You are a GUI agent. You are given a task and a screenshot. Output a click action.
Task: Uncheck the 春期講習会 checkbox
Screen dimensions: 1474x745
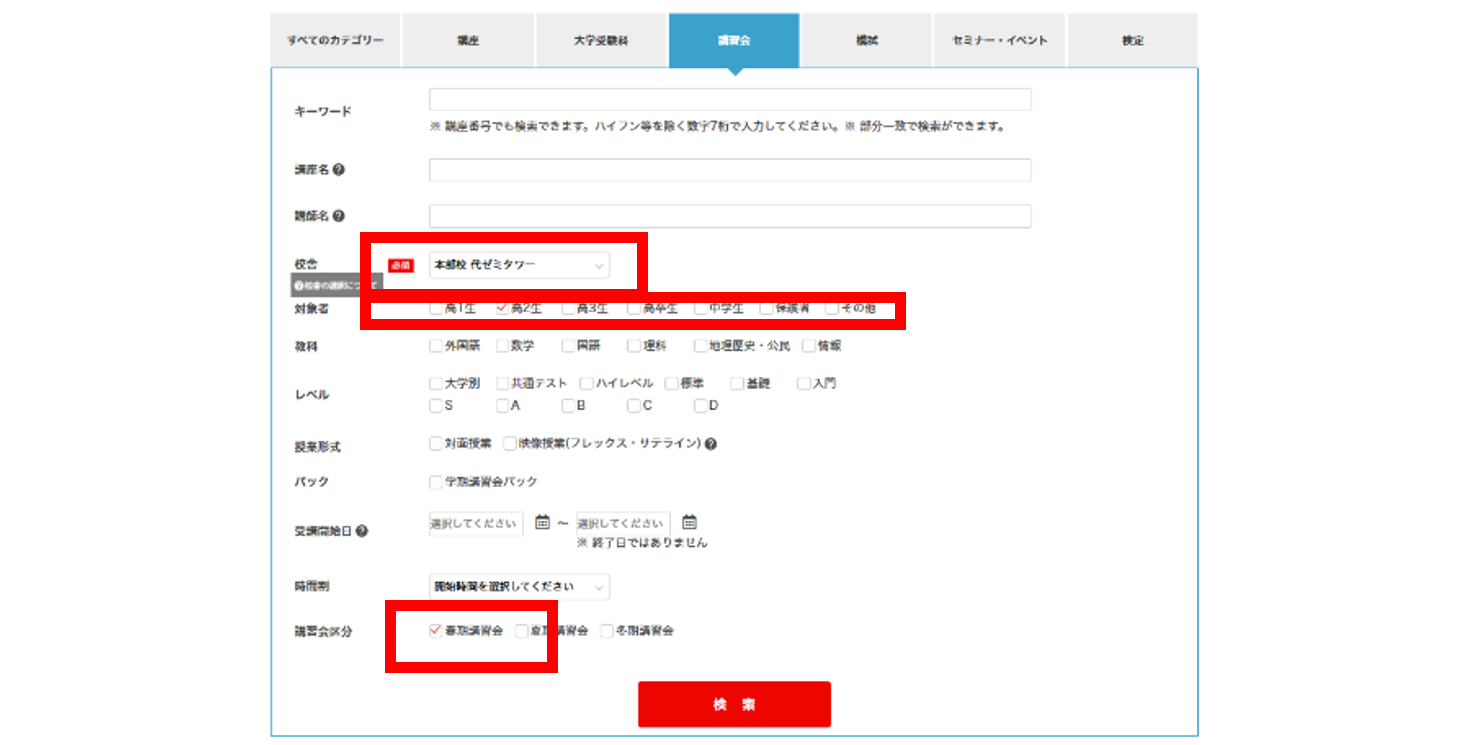435,631
